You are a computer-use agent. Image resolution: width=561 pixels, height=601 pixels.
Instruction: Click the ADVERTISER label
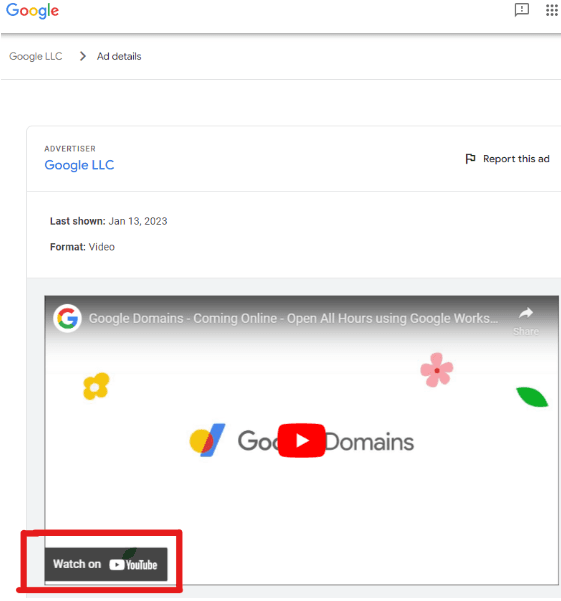(x=70, y=148)
